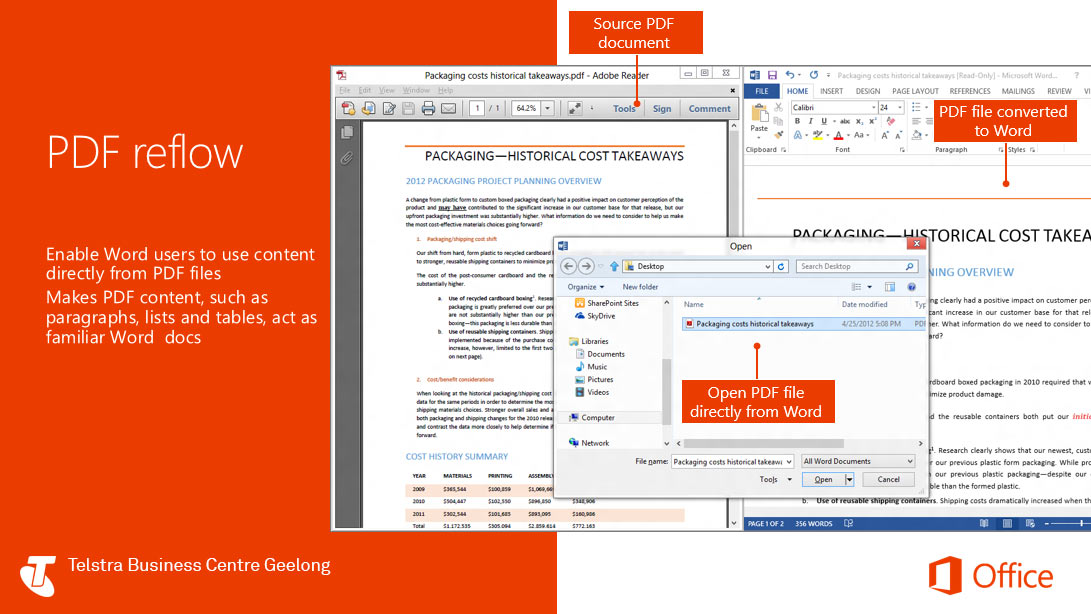This screenshot has height=614, width=1091.
Task: Toggle Subscript in Word ribbon
Action: (x=859, y=121)
